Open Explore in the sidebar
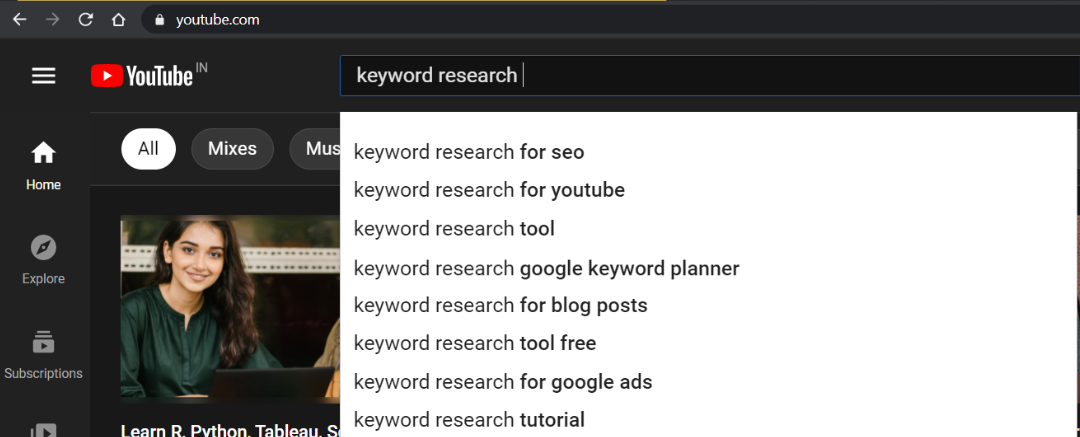 (43, 259)
